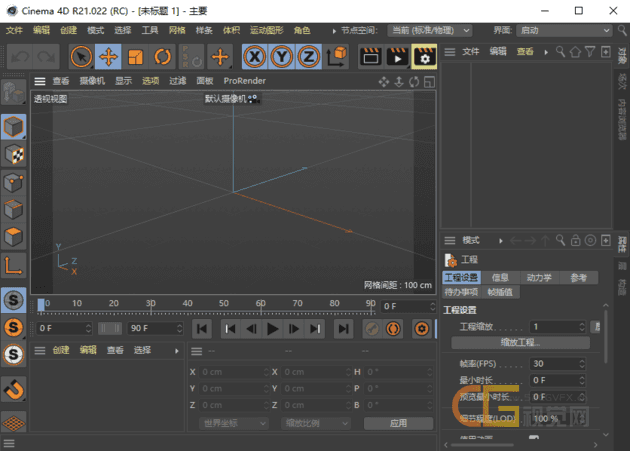The height and width of the screenshot is (451, 630).
Task: Toggle the second S button in sidebar
Action: [13, 327]
